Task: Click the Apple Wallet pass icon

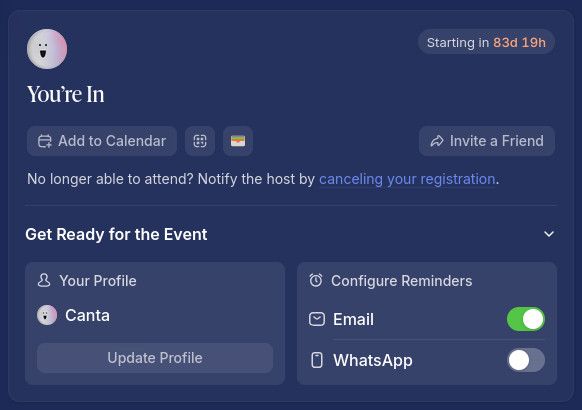Action: tap(238, 141)
